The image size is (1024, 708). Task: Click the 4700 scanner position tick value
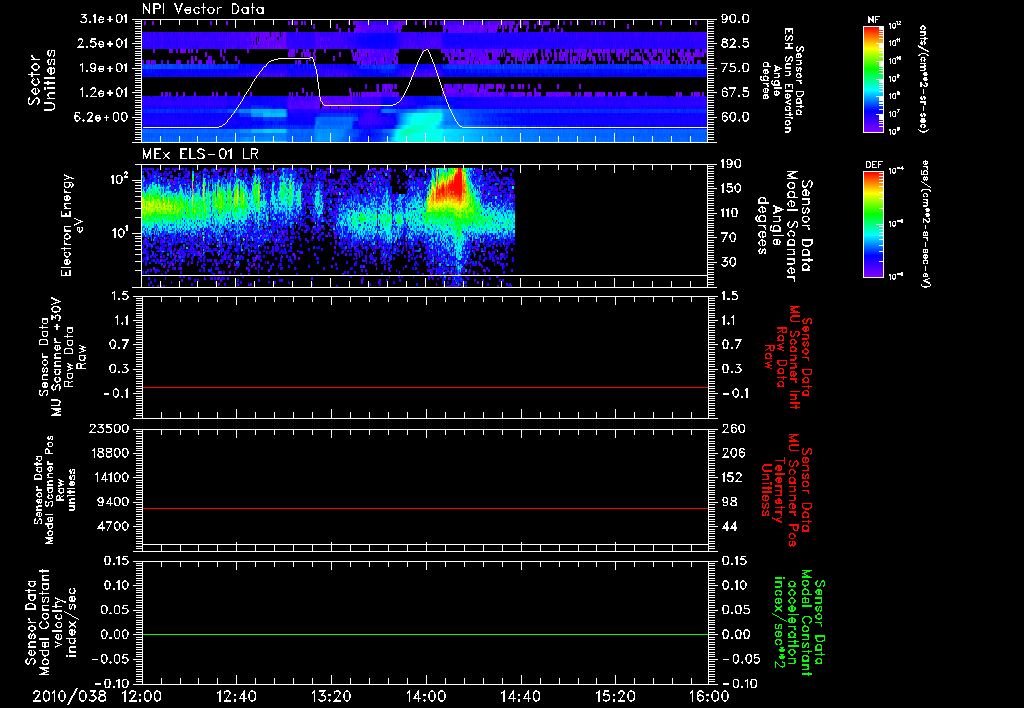point(113,526)
